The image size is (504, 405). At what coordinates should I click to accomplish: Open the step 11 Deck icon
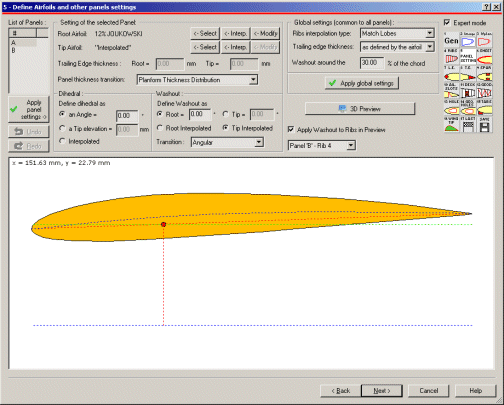(468, 91)
